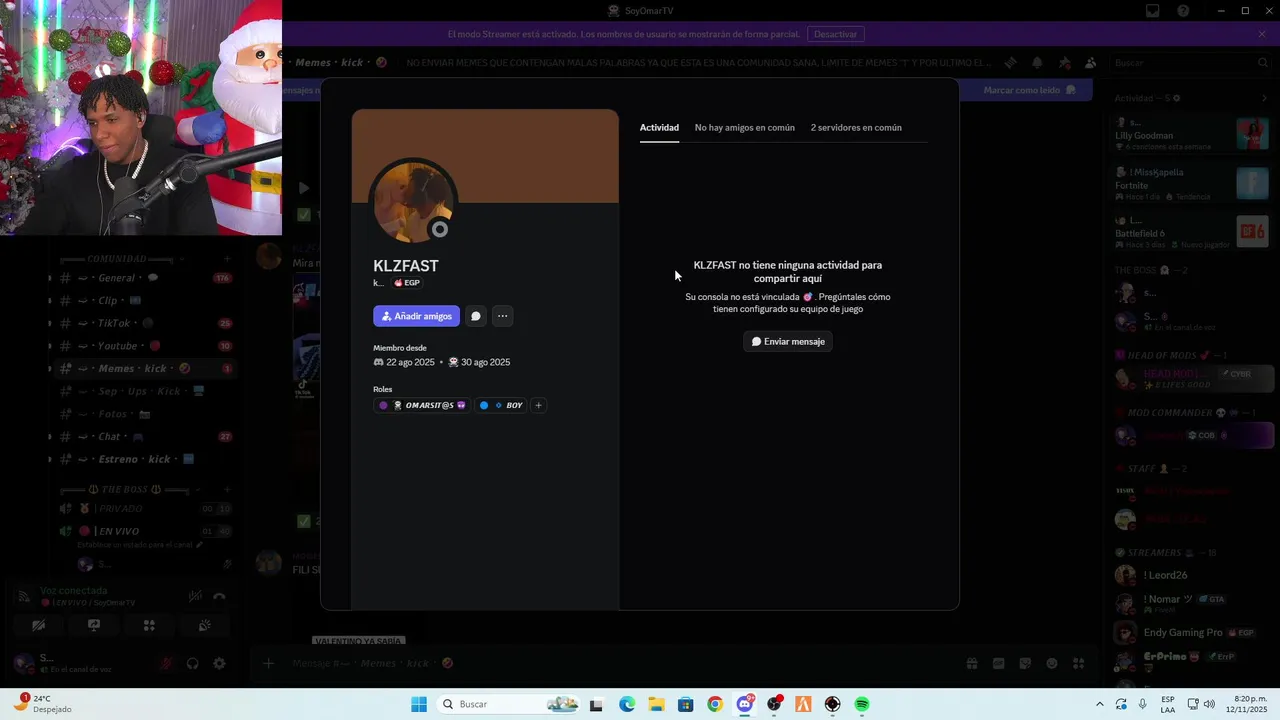Image resolution: width=1280 pixels, height=720 pixels.
Task: Expand the Chat channel arrow
Action: pos(50,437)
